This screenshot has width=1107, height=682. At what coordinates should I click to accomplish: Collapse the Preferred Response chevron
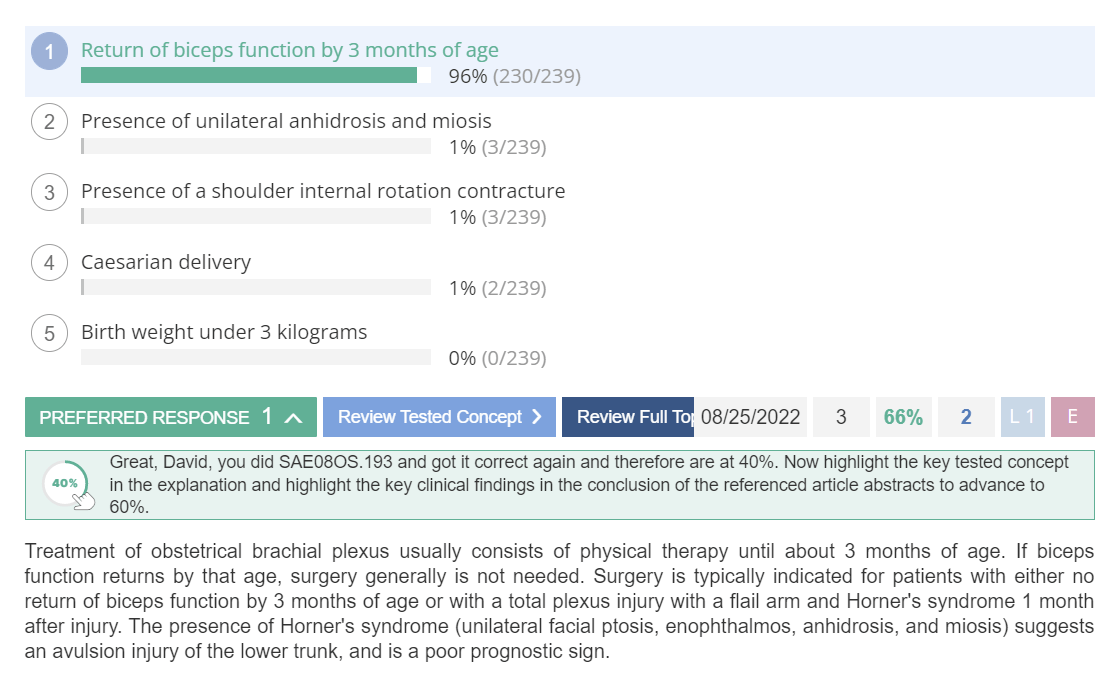point(294,418)
